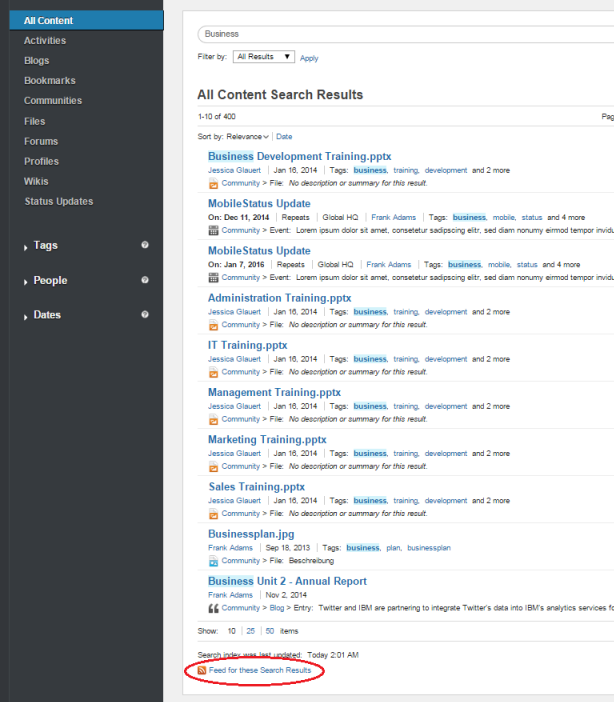
Task: Click image file icon under Businessplan.jpg
Action: [x=213, y=561]
